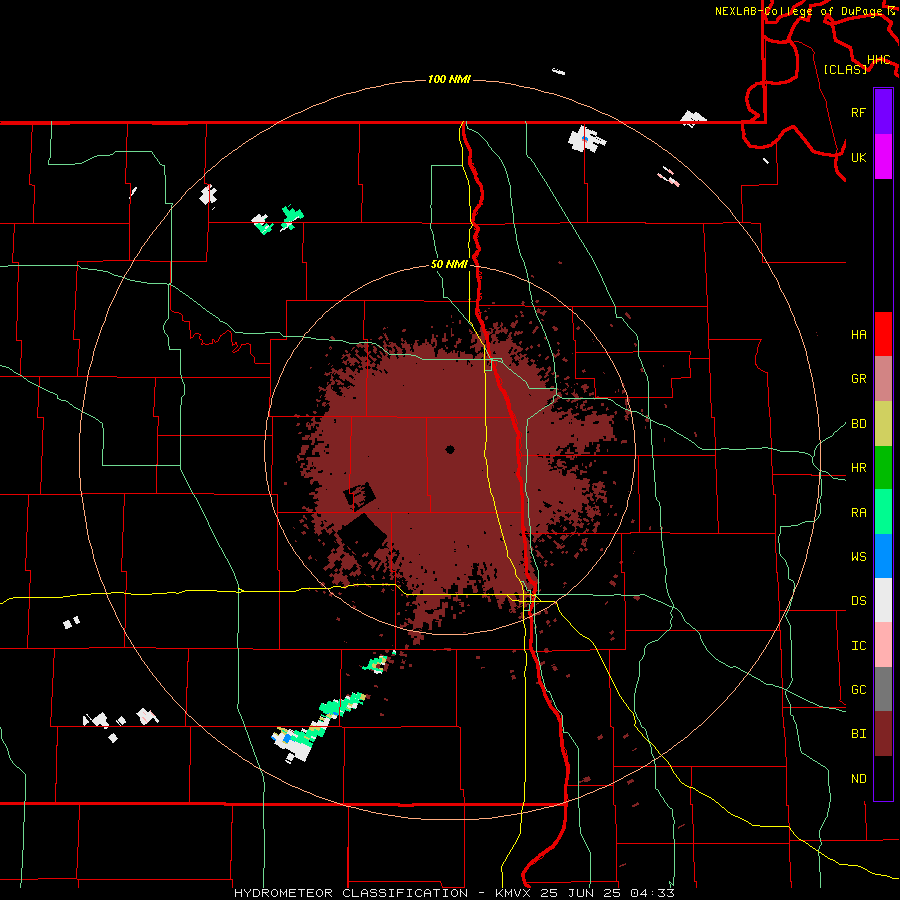Click the GC gray legend swatch
This screenshot has height=900, width=900.
[883, 689]
